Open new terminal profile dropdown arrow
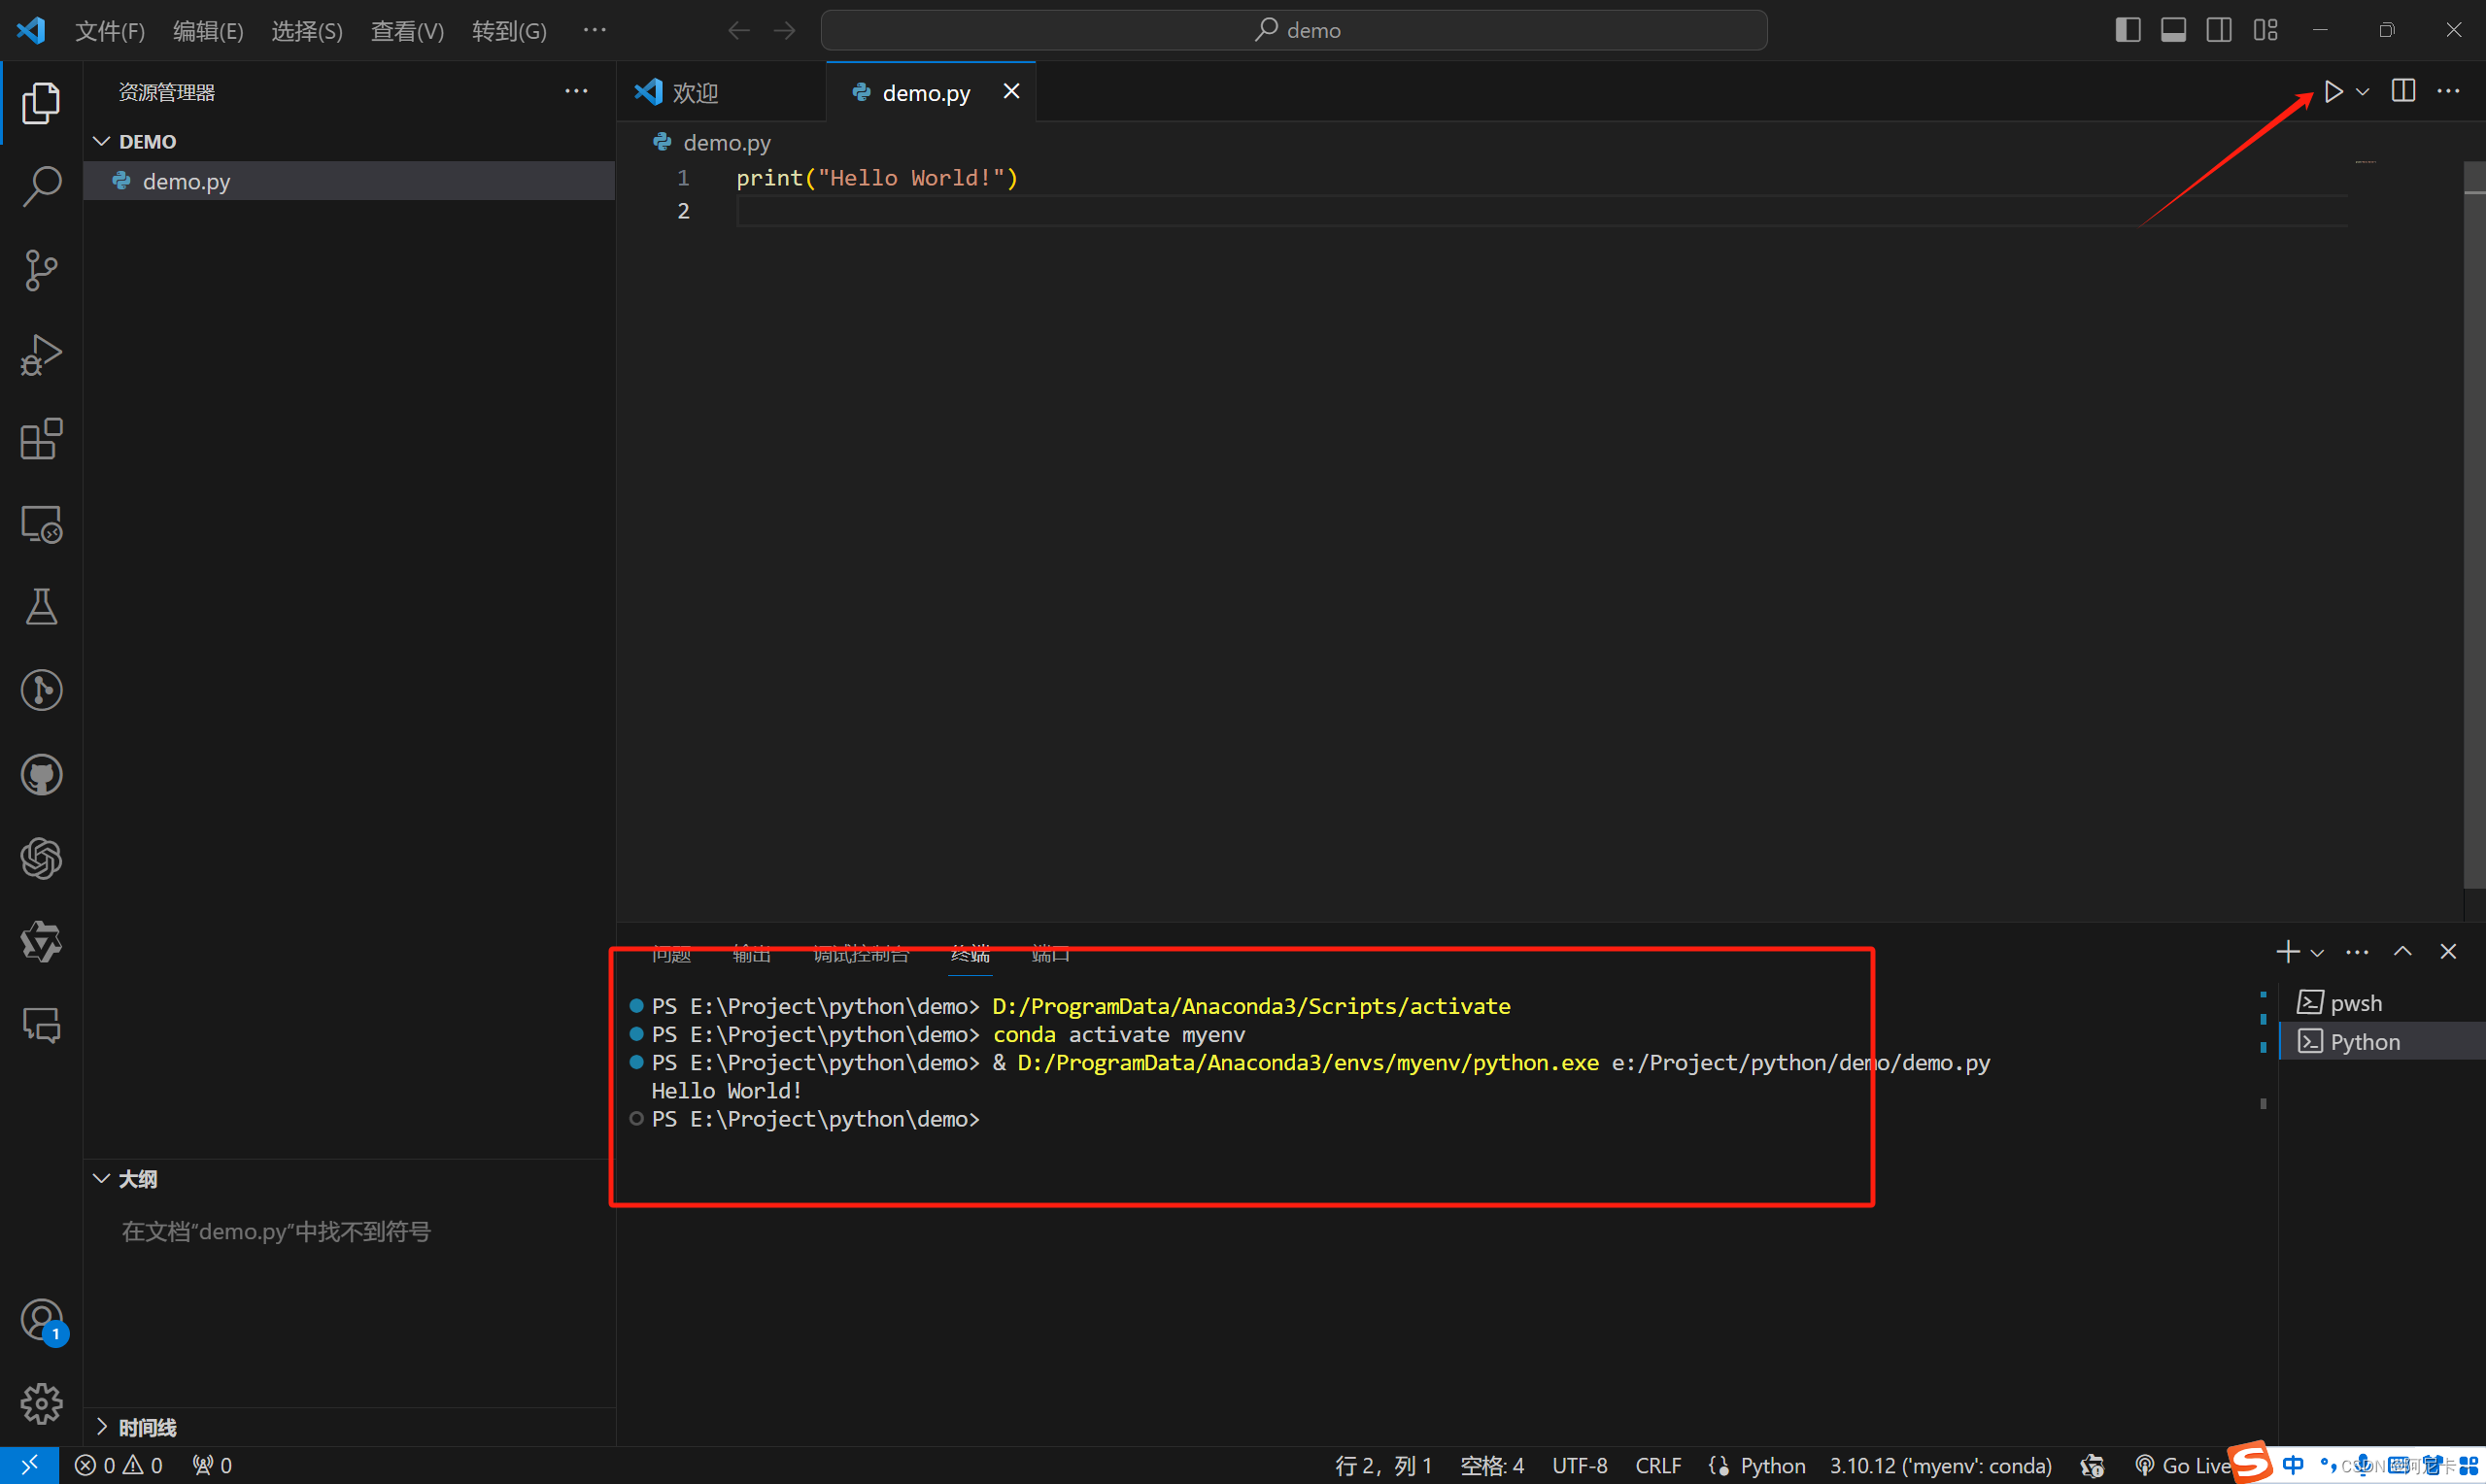Viewport: 2486px width, 1484px height. [x=2317, y=953]
